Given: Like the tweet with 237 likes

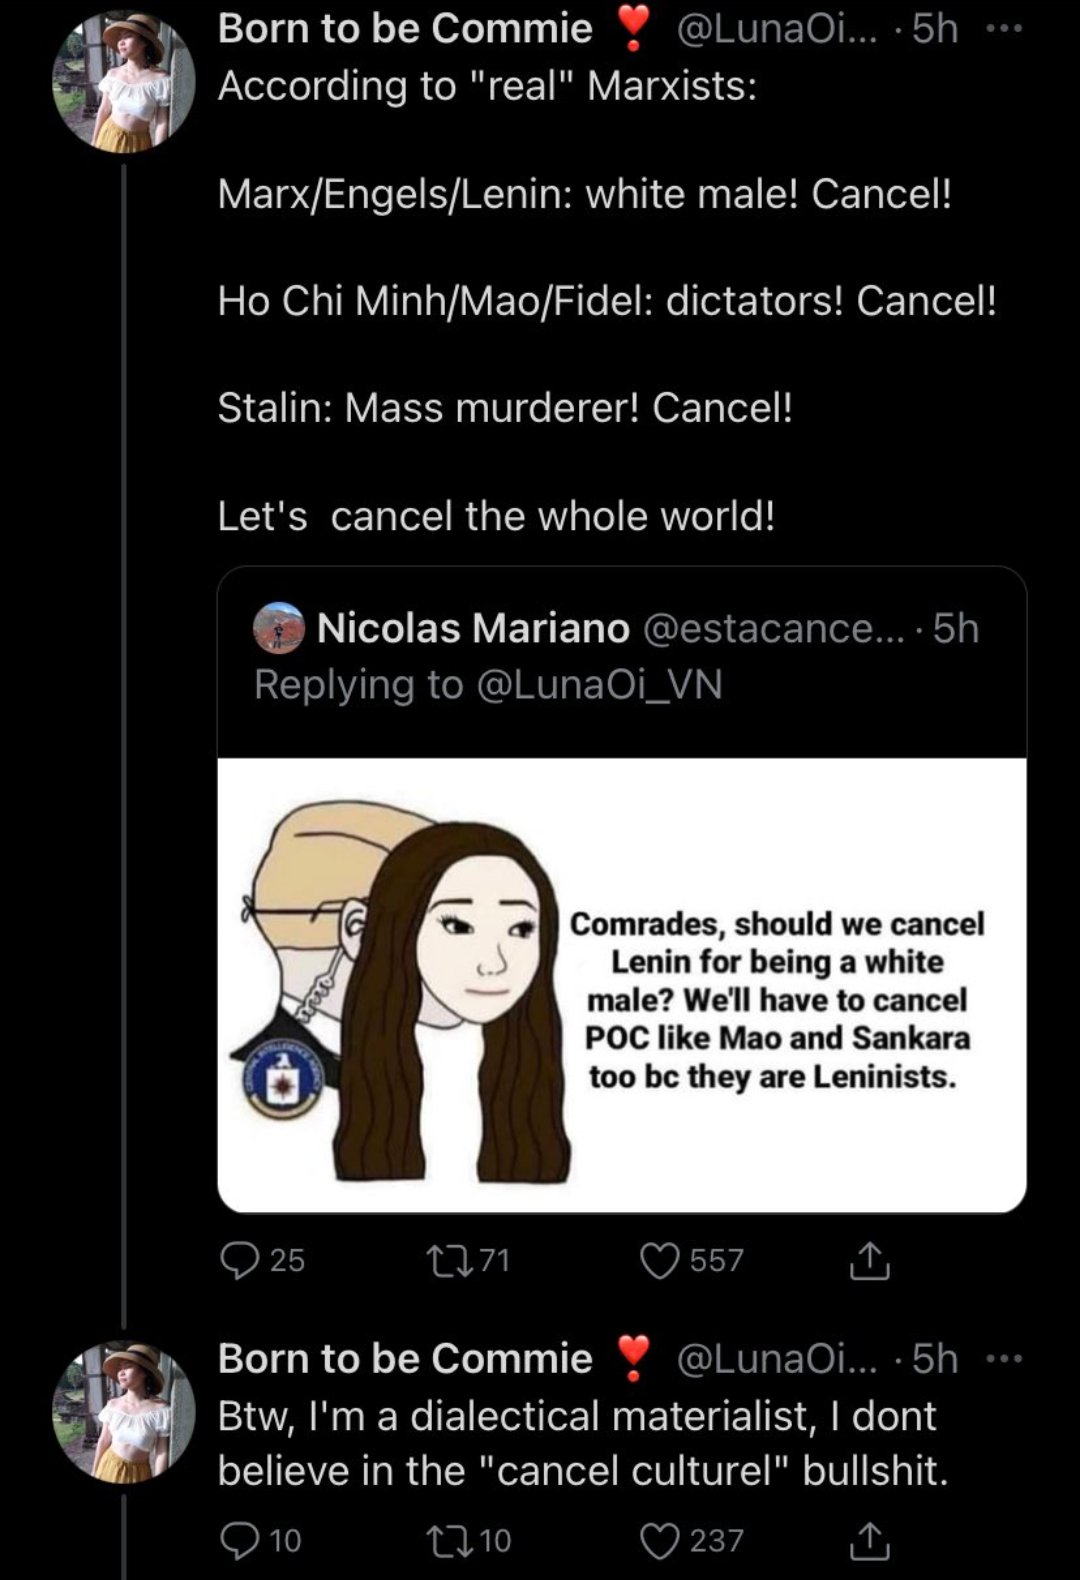Looking at the screenshot, I should 660,1540.
